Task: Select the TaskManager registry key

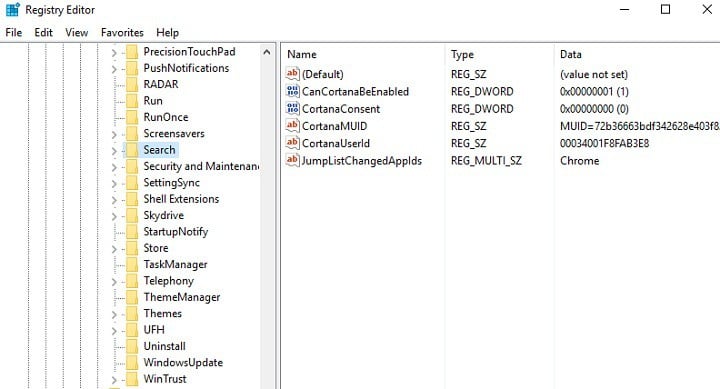Action: [175, 265]
